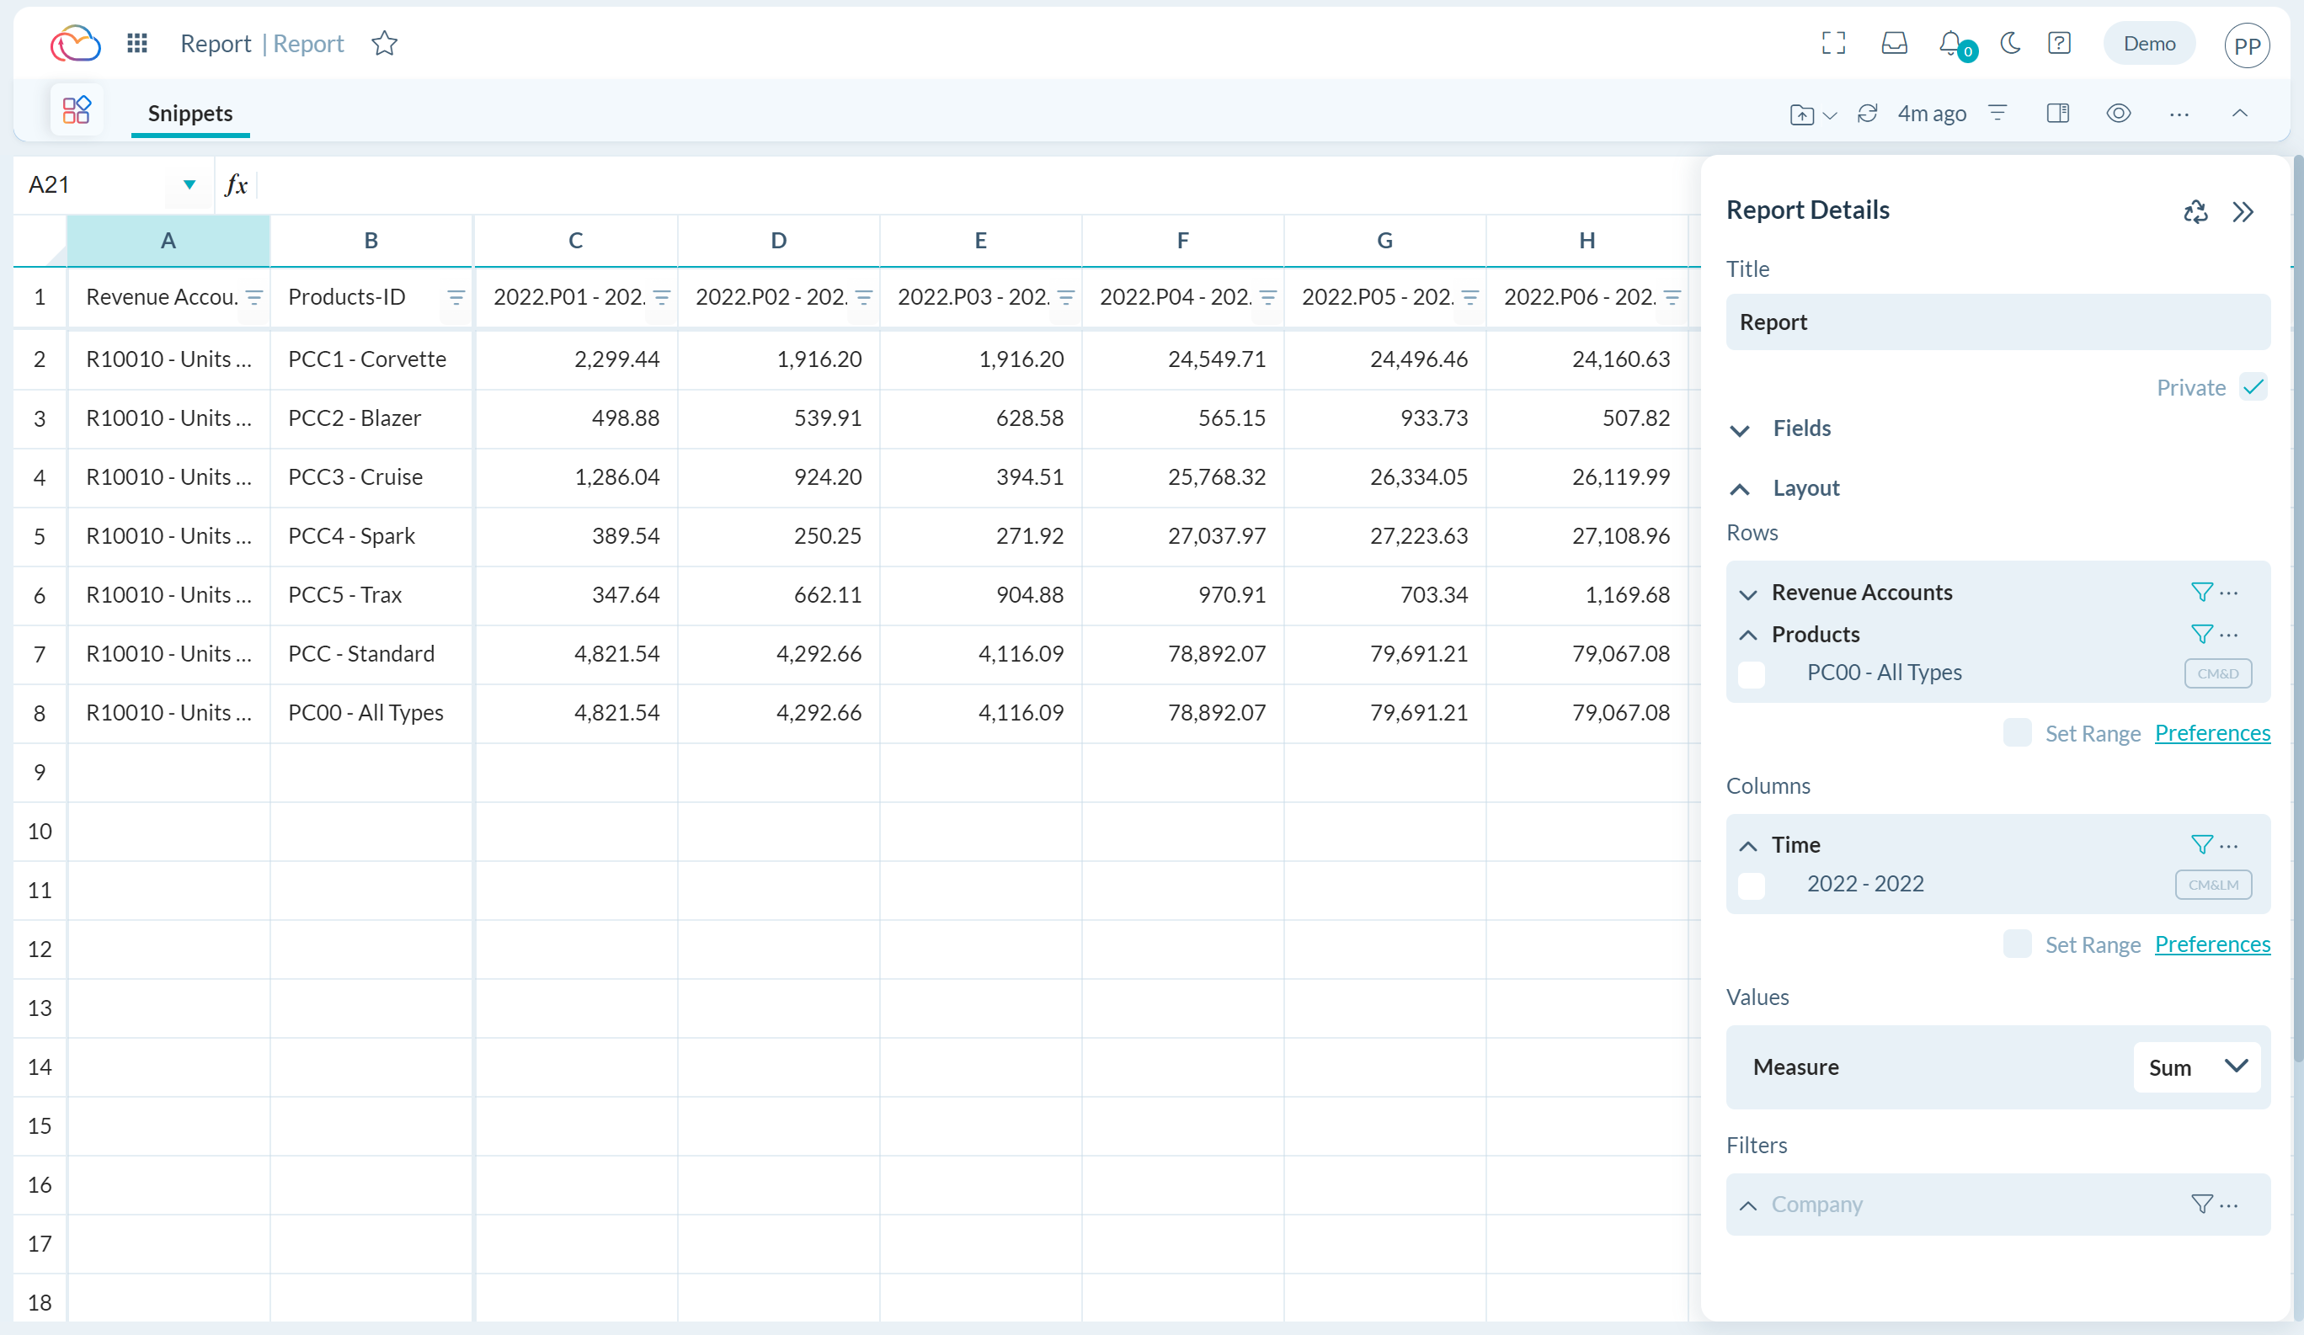Toggle the preview eye icon
Screen dimensions: 2304x1335
pos(2118,113)
